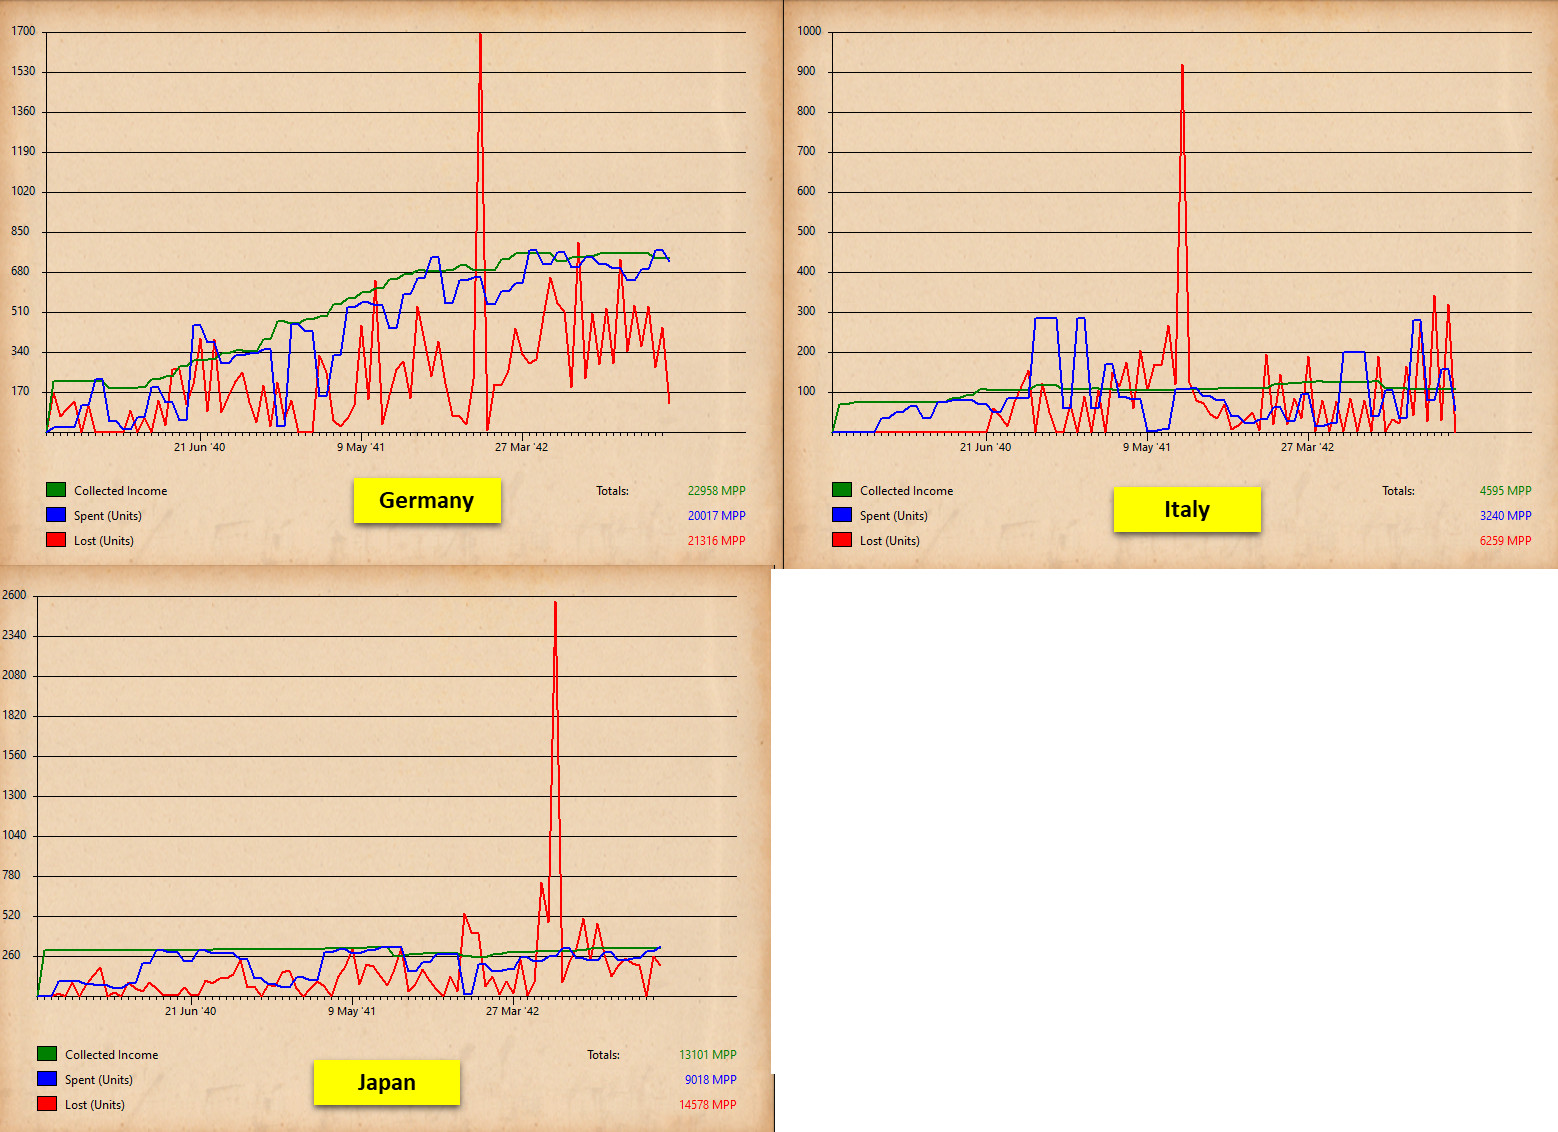Select the '9 May '41' date on Italy chart
This screenshot has height=1132, width=1558.
coord(1147,447)
